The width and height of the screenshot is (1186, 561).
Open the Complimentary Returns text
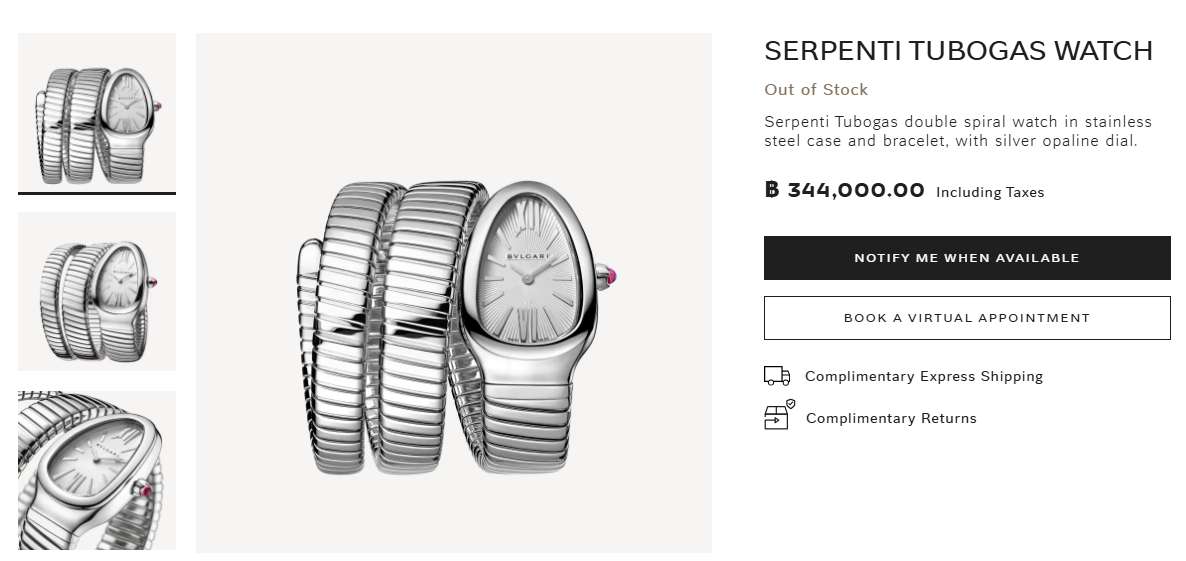(891, 419)
